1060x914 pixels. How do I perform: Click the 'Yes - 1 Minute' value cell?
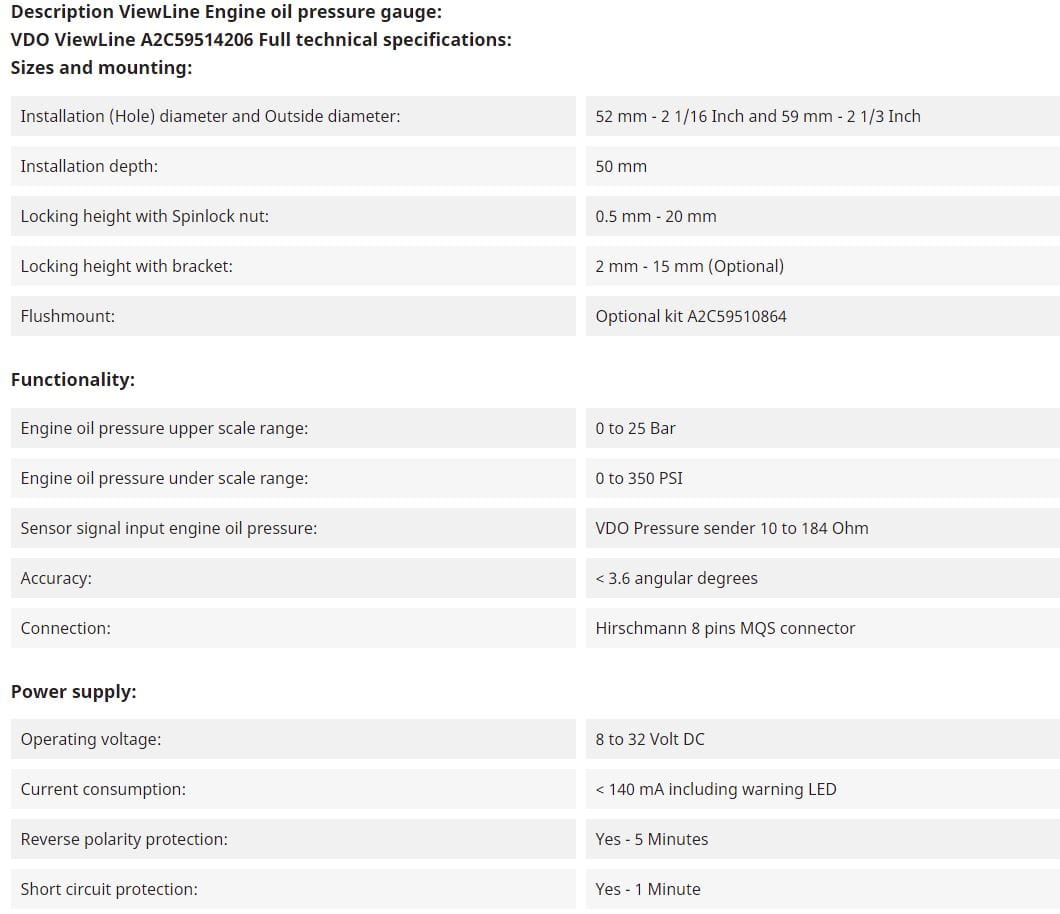[x=648, y=889]
